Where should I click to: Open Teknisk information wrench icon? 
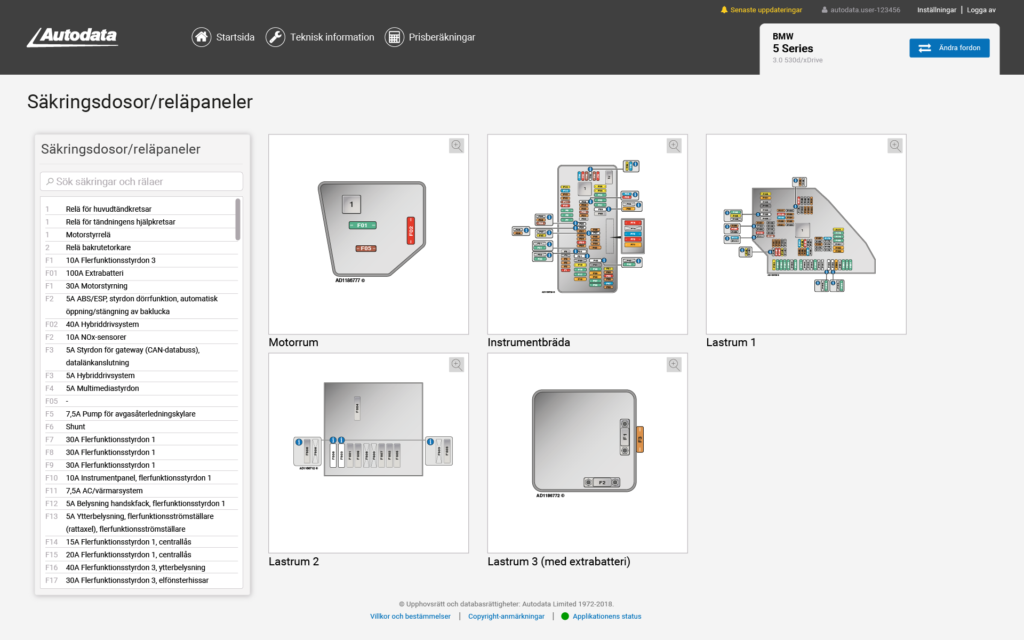[x=275, y=37]
